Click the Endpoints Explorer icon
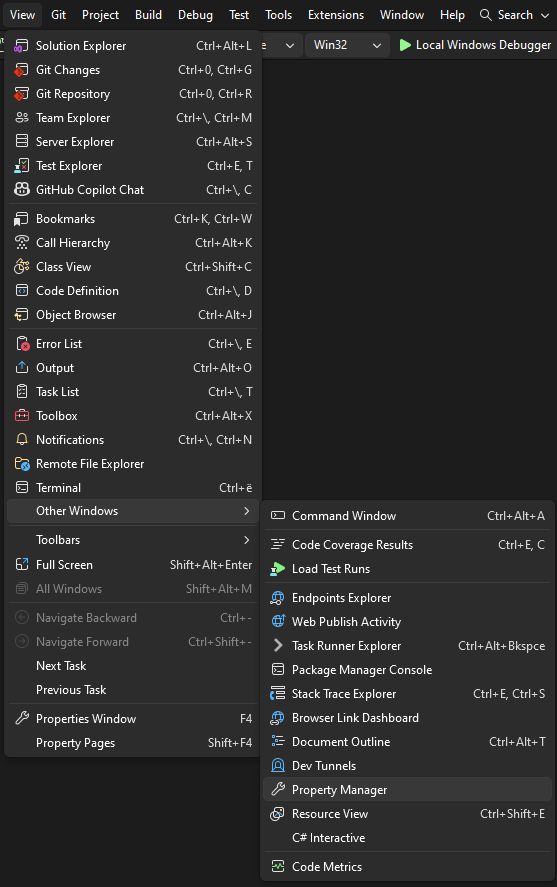The height and width of the screenshot is (887, 557). tap(278, 598)
